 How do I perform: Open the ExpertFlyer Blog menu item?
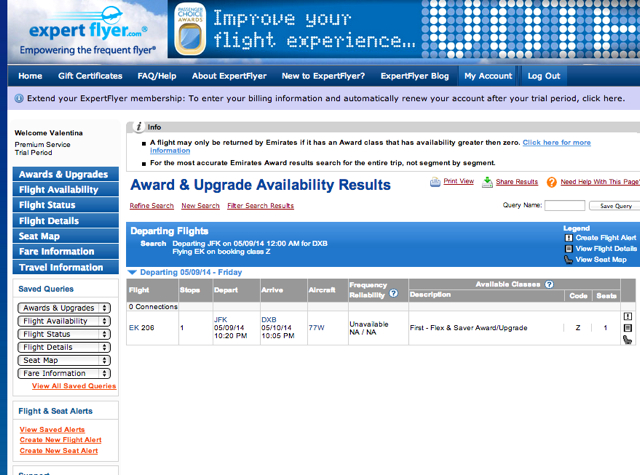click(415, 76)
